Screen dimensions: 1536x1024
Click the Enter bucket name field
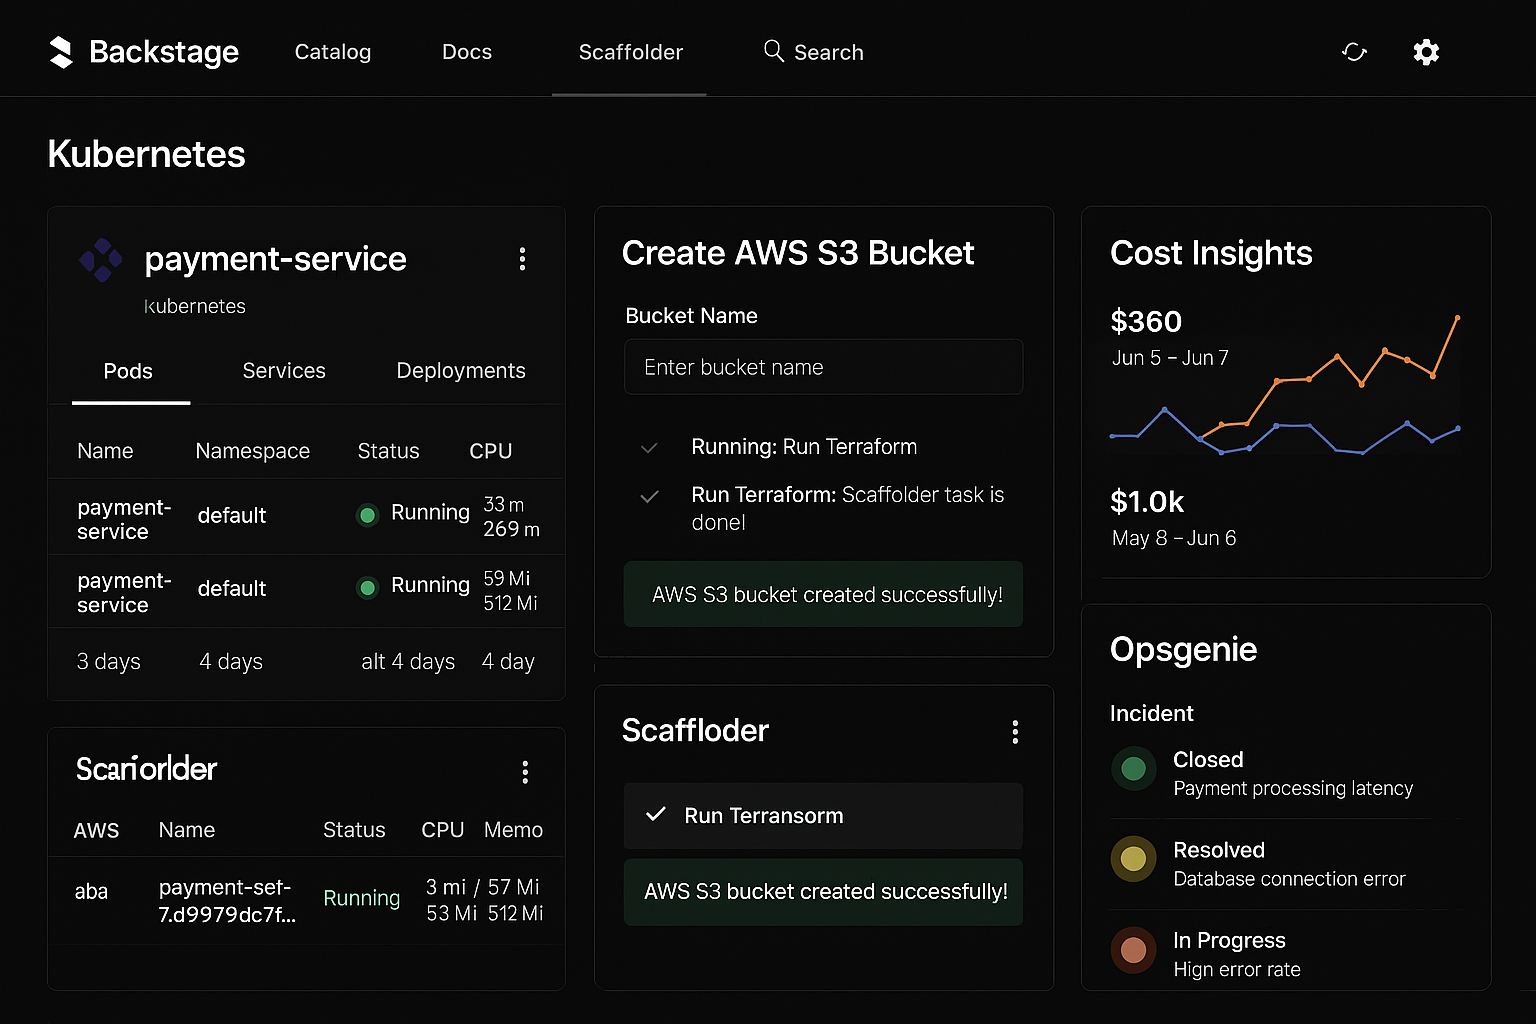823,367
